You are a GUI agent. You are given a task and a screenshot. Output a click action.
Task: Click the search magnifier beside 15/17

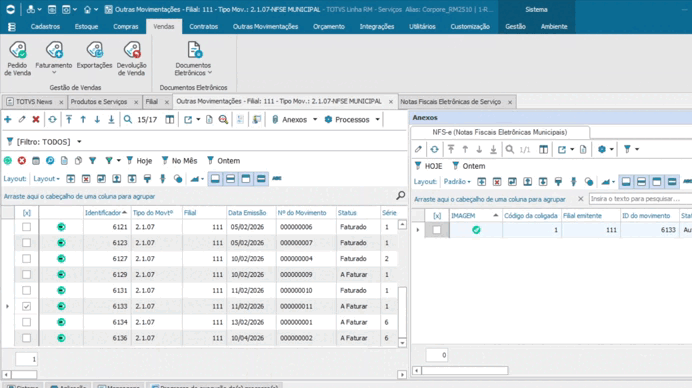(128, 120)
